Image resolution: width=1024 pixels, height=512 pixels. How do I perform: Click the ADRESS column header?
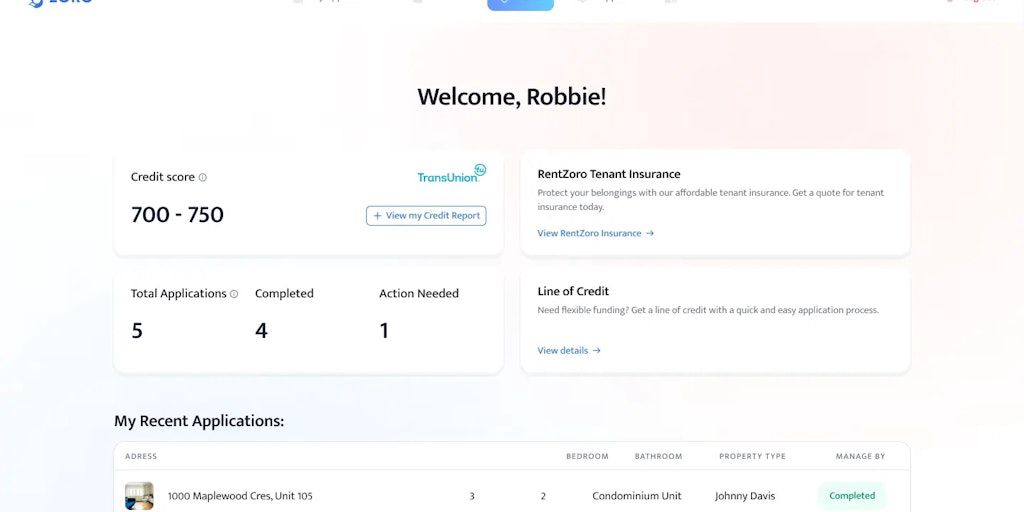tap(141, 457)
